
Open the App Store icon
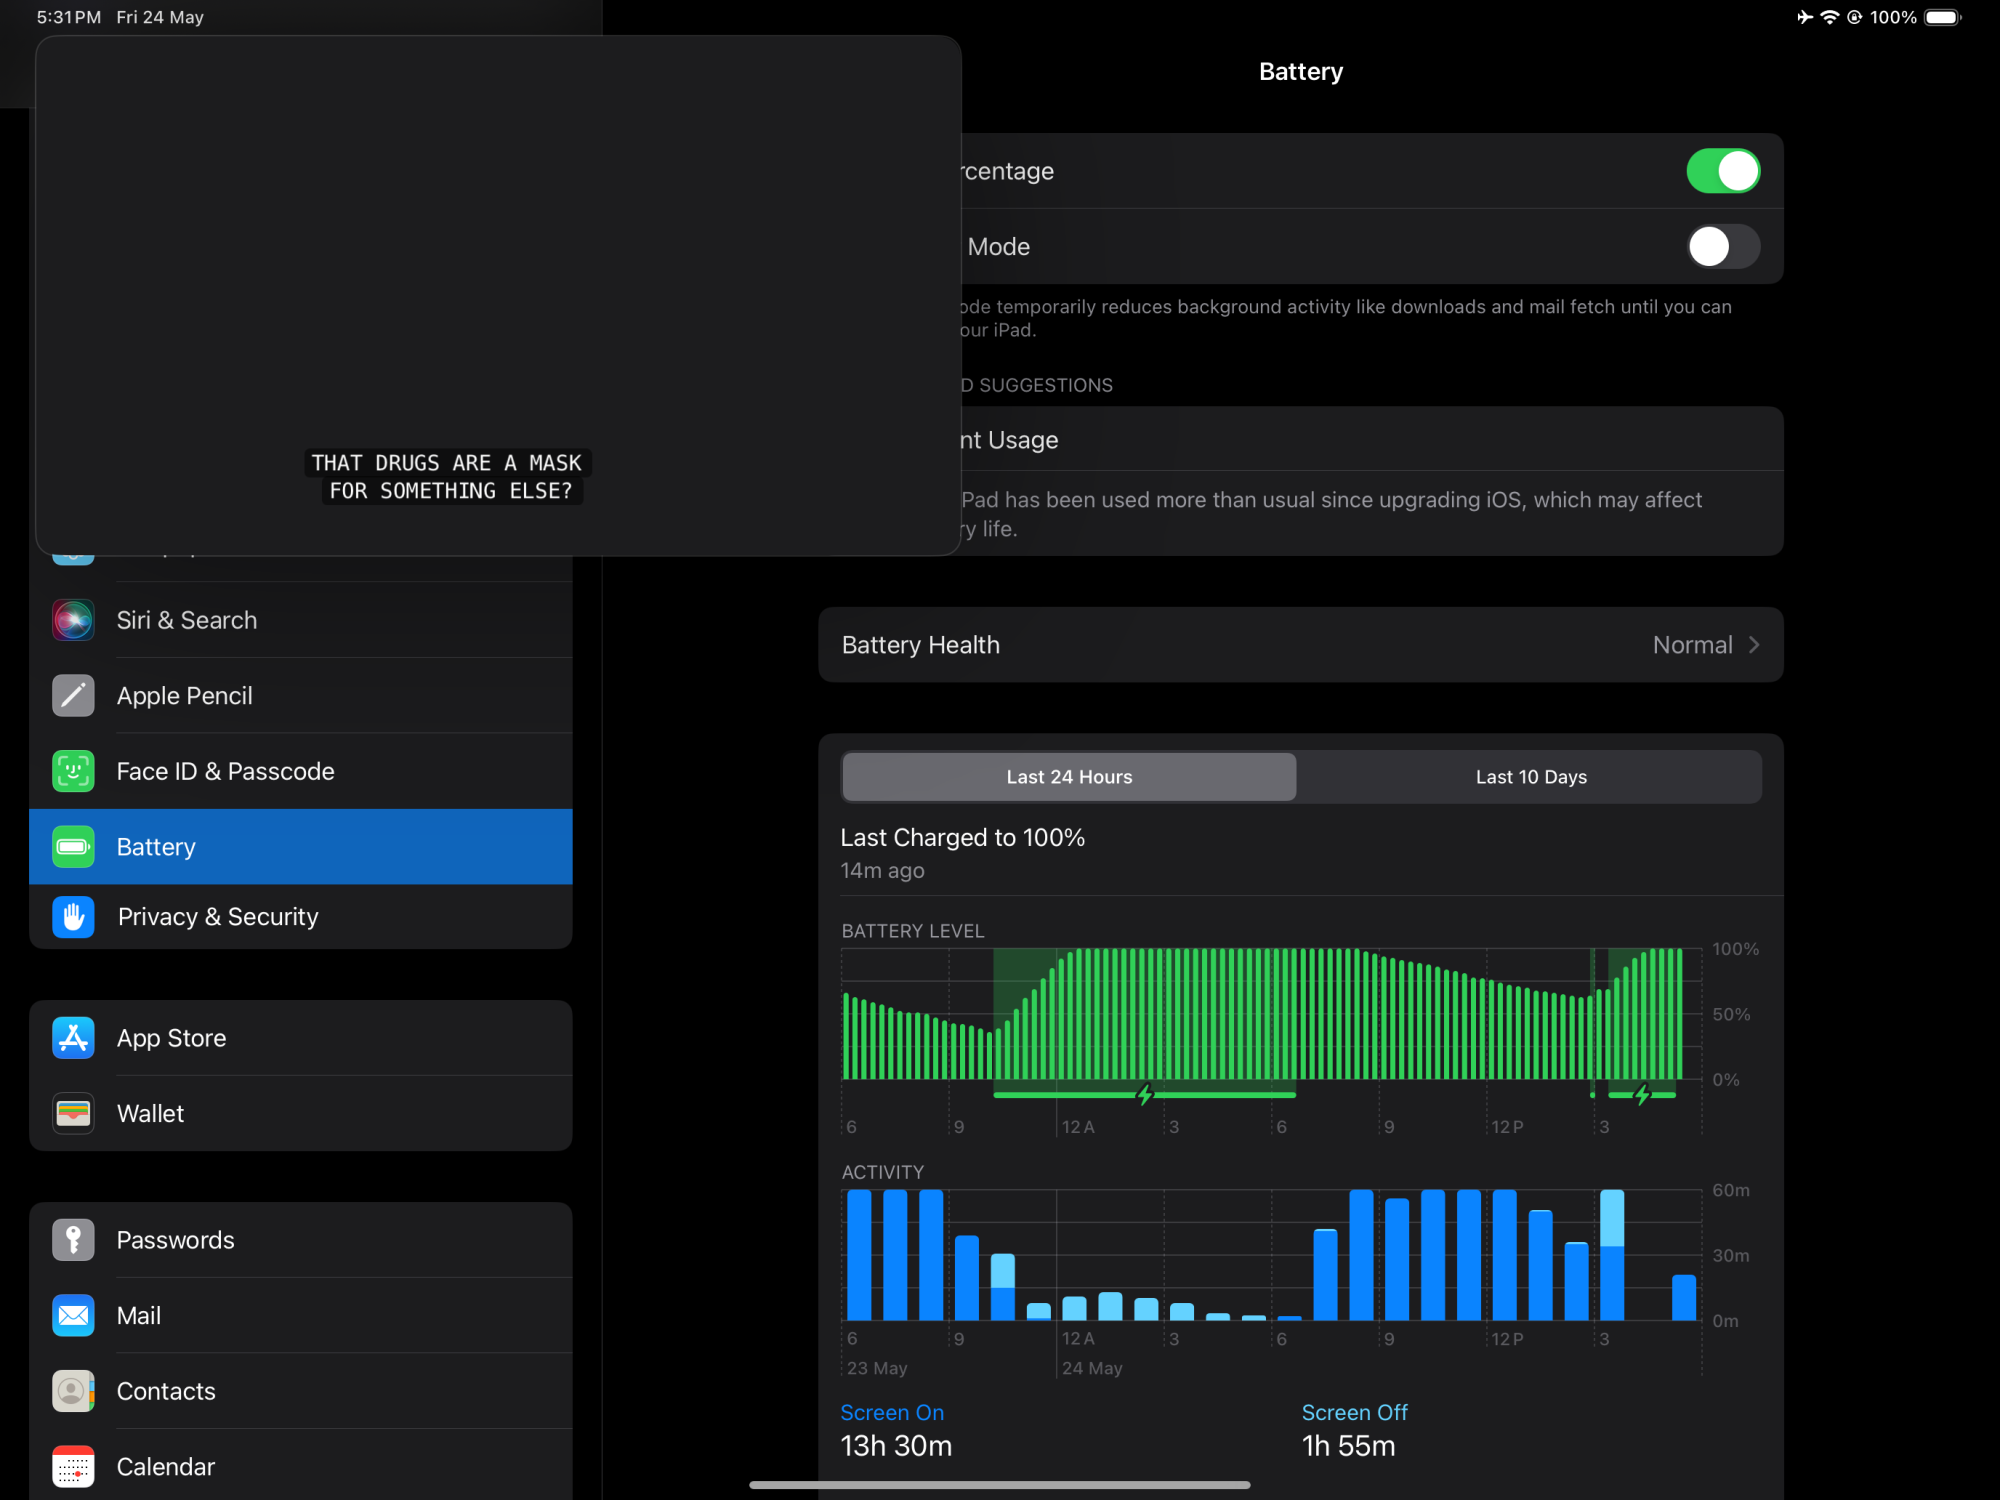click(73, 1038)
